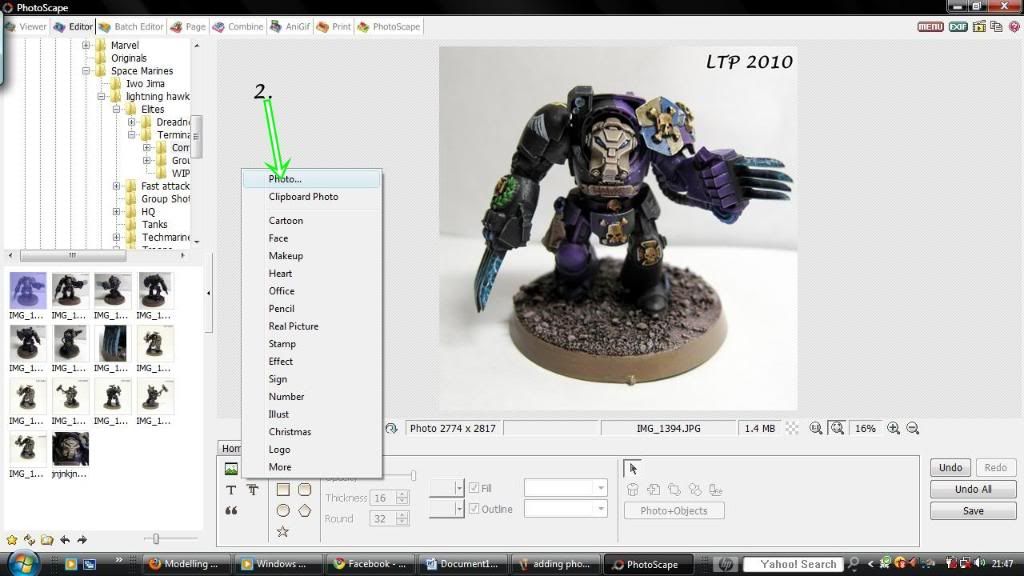Viewport: 1024px width, 576px height.
Task: Expand the Techmarine folder node
Action: click(116, 237)
